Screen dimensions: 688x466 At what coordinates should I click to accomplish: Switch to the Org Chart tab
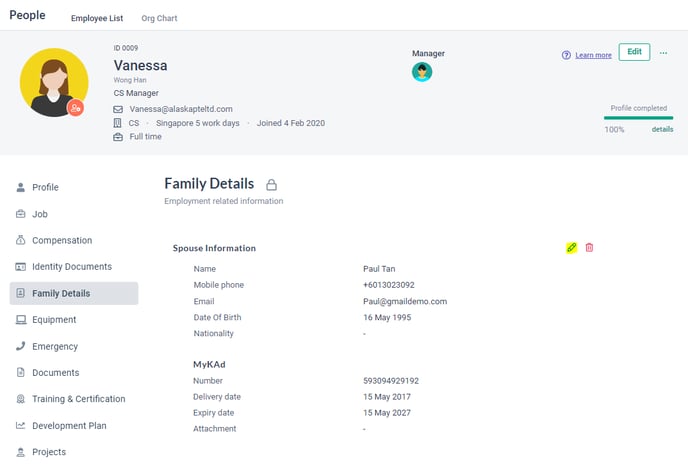point(159,18)
